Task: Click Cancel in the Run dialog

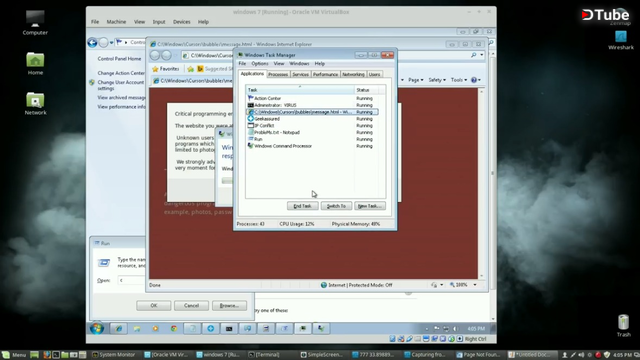Action: click(x=191, y=305)
